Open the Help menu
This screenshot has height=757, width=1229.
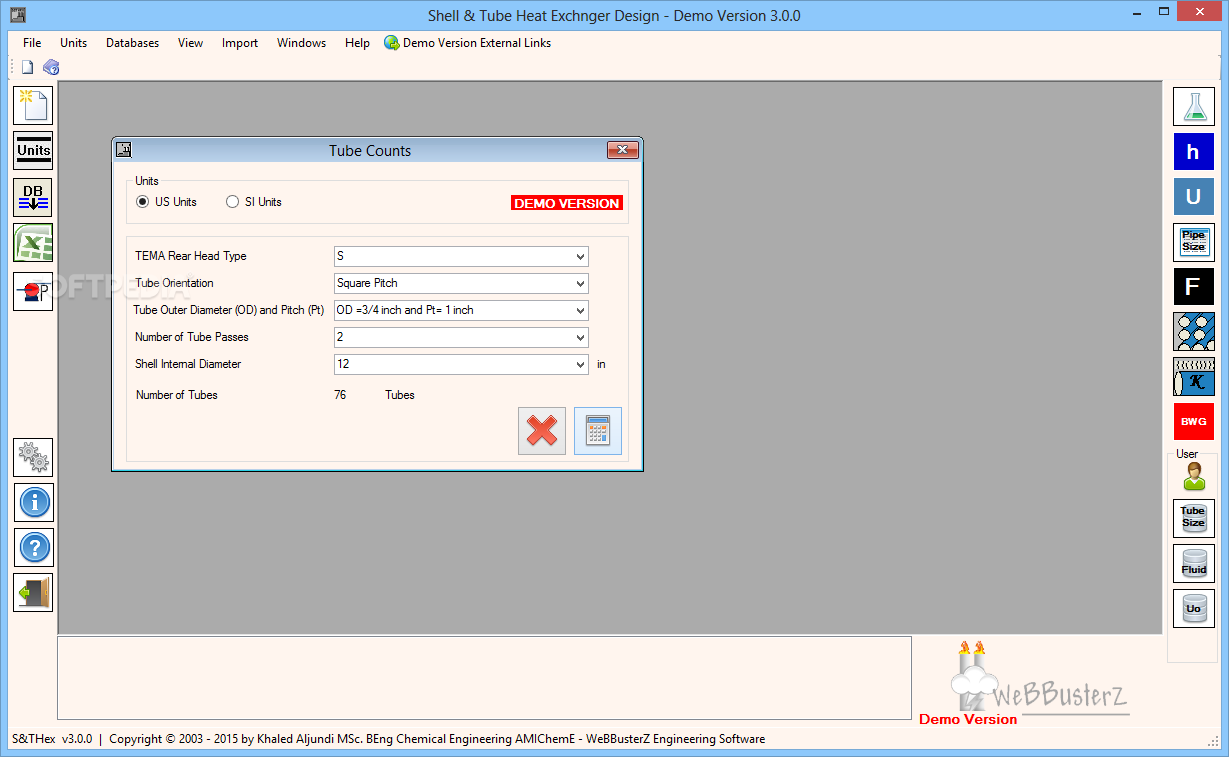click(x=357, y=43)
